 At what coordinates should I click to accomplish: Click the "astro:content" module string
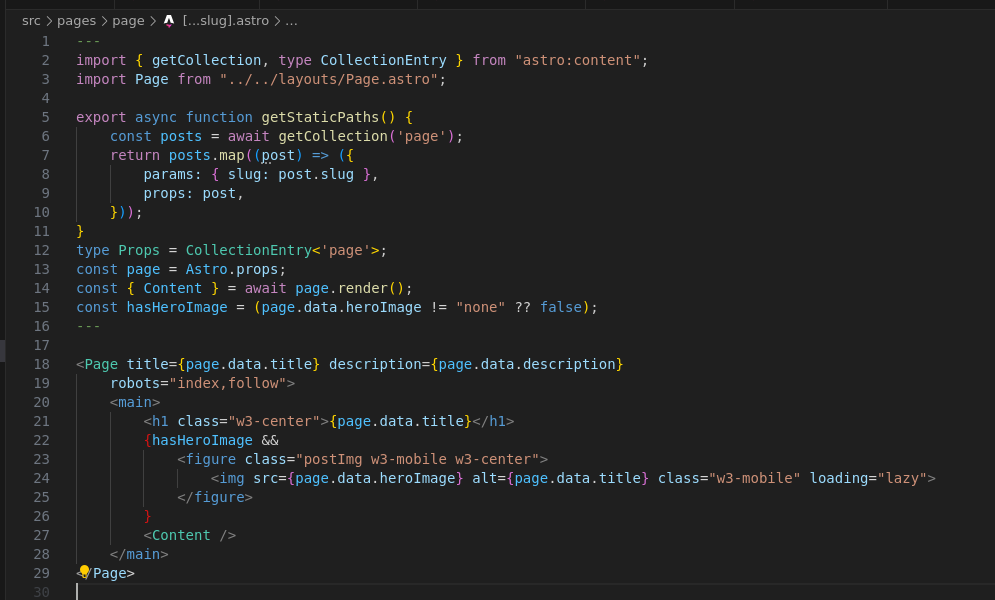pyautogui.click(x=577, y=60)
